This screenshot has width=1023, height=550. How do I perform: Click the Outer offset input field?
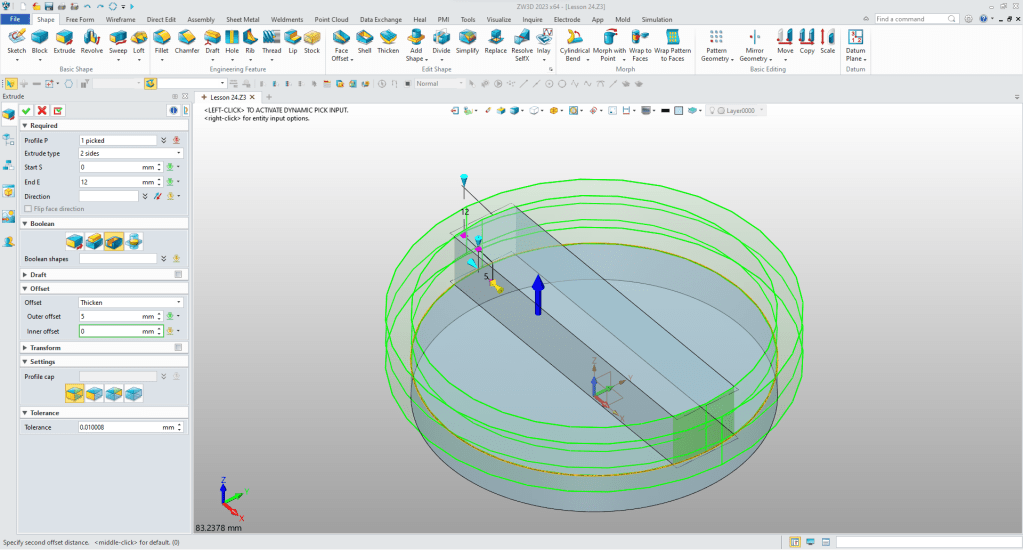pos(110,316)
